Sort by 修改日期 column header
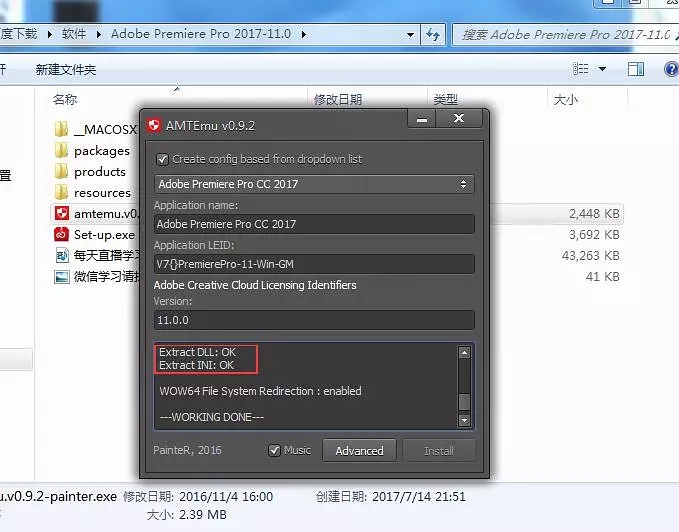The width and height of the screenshot is (679, 532). (x=338, y=100)
